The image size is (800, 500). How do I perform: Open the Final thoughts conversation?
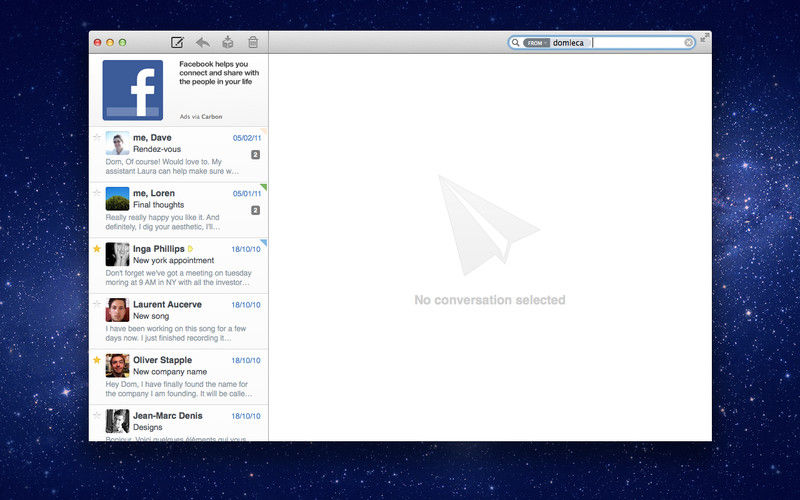[179, 210]
